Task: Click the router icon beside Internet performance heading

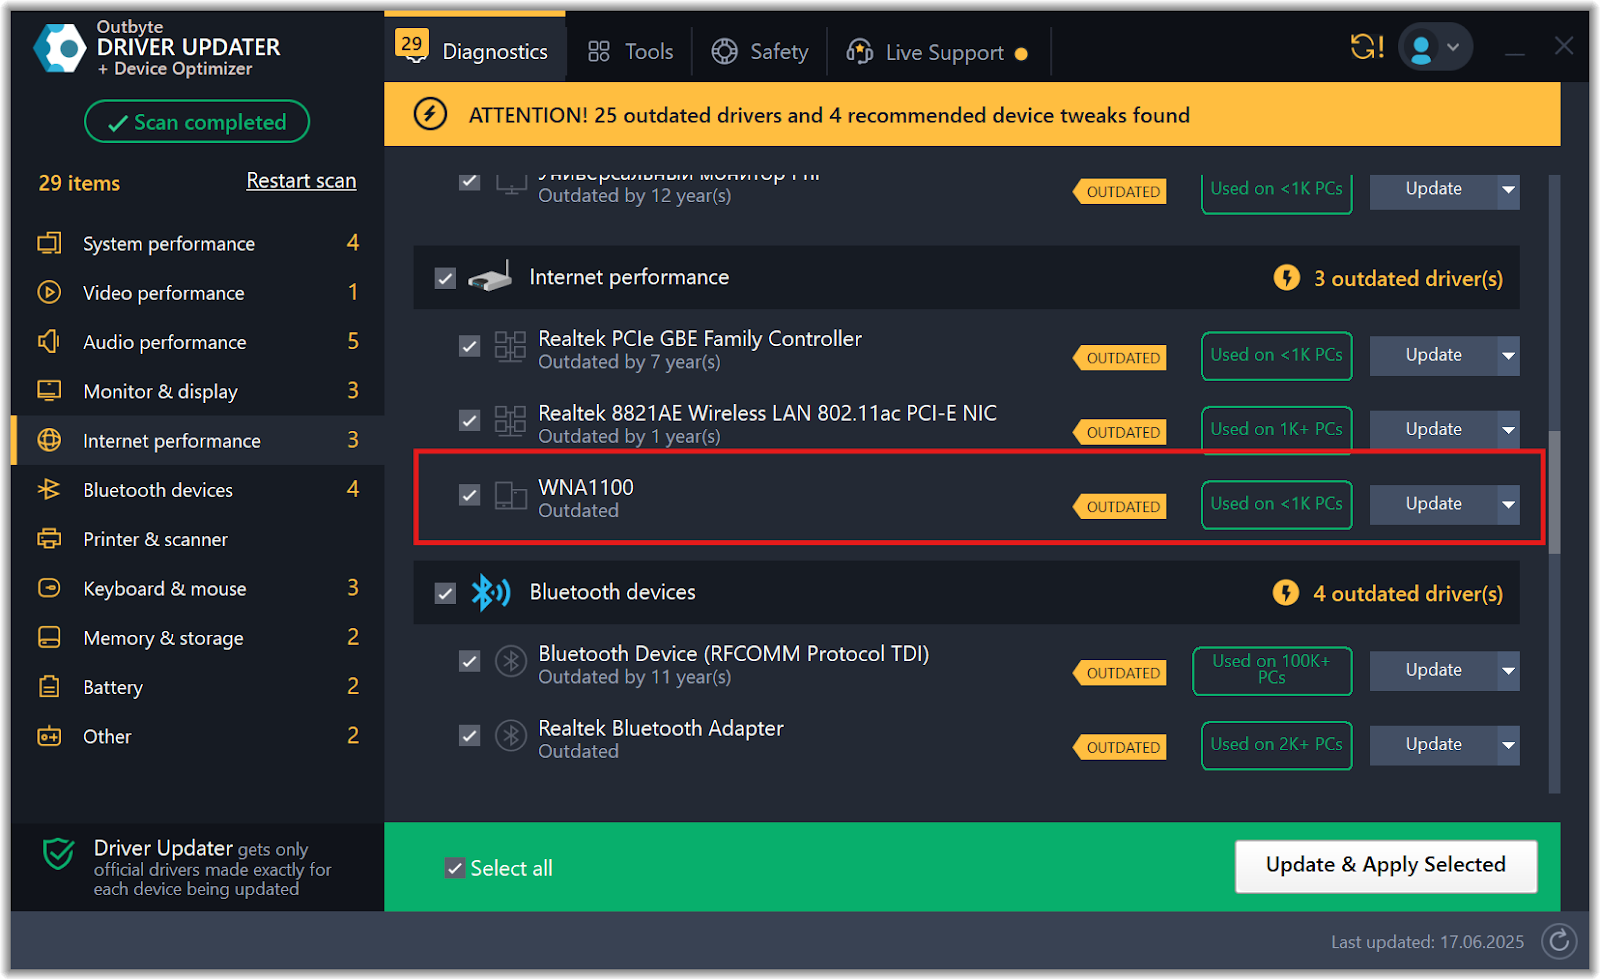Action: pos(490,277)
